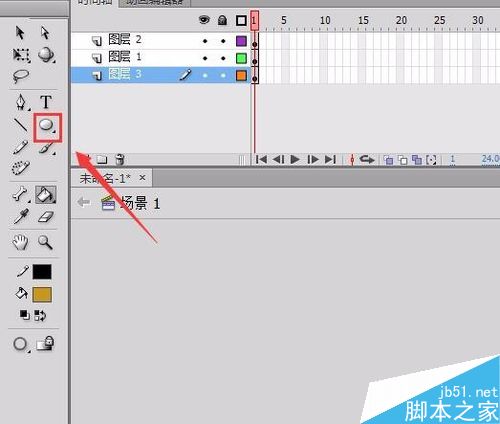This screenshot has height=424, width=500.
Task: Swap stroke and fill colors
Action: [x=40, y=315]
